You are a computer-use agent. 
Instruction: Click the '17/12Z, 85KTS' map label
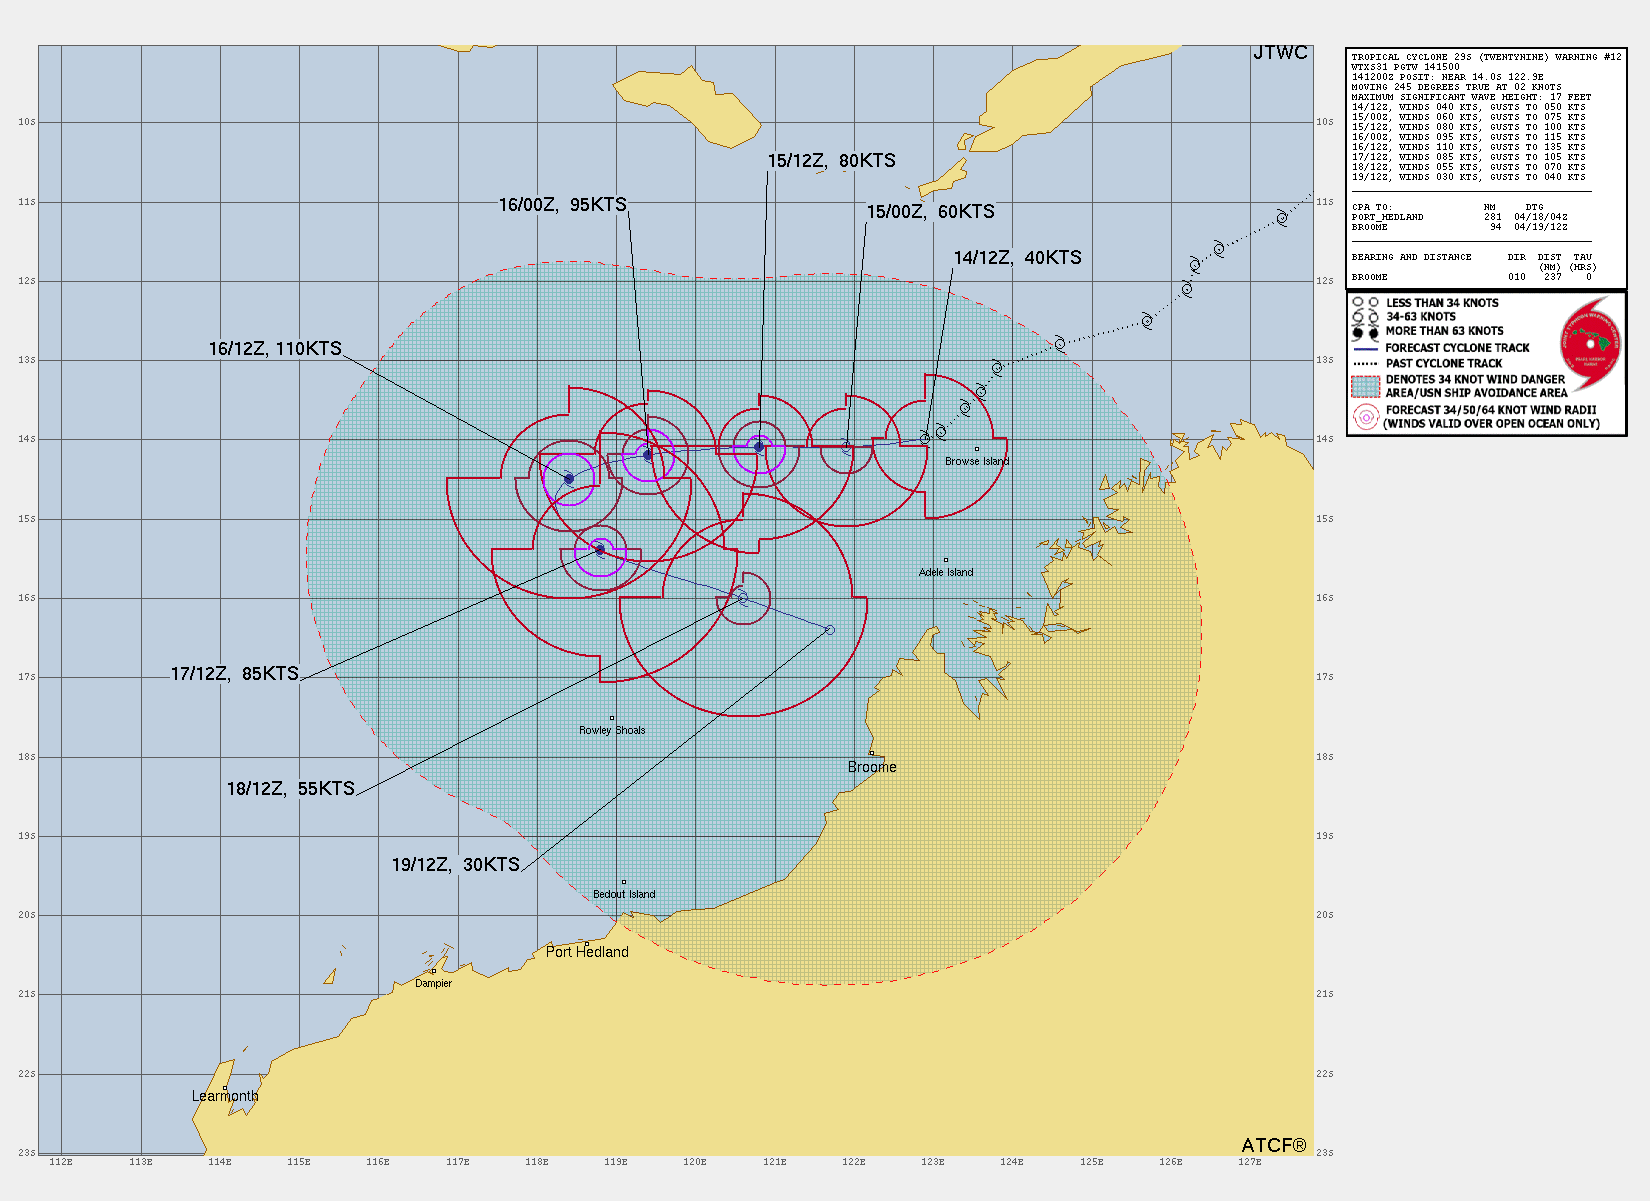tap(235, 674)
